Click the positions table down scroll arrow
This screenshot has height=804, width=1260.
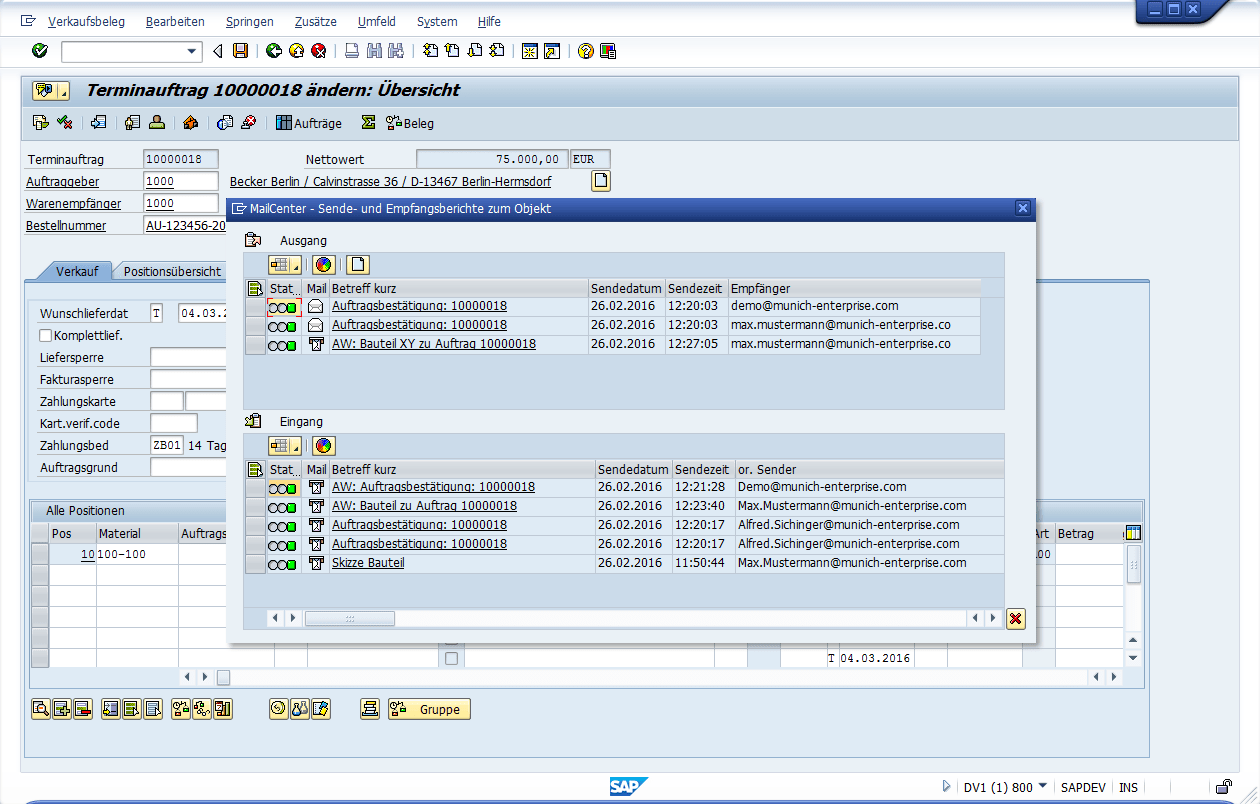(x=1133, y=658)
